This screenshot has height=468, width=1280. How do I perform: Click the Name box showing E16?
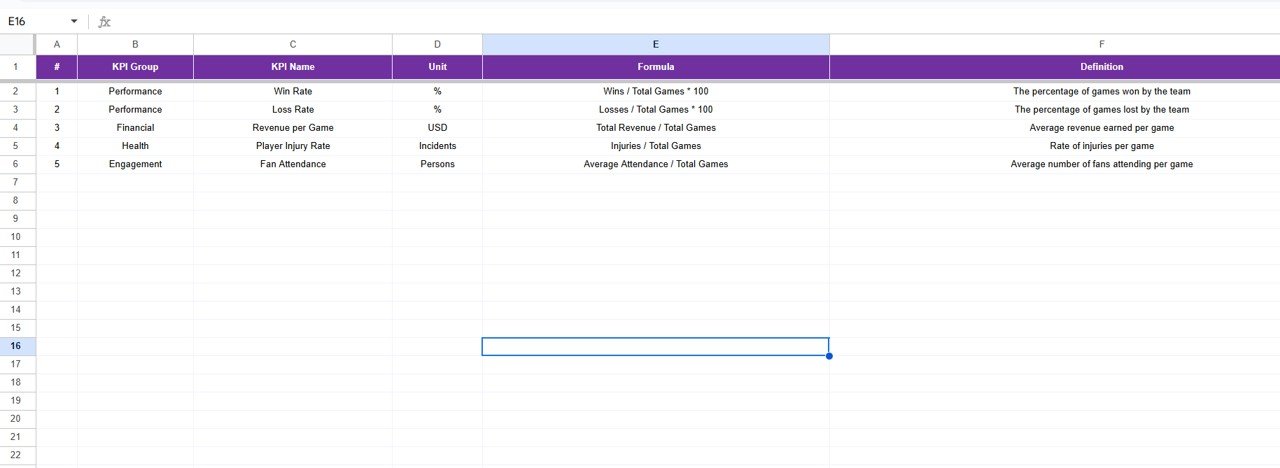click(35, 21)
